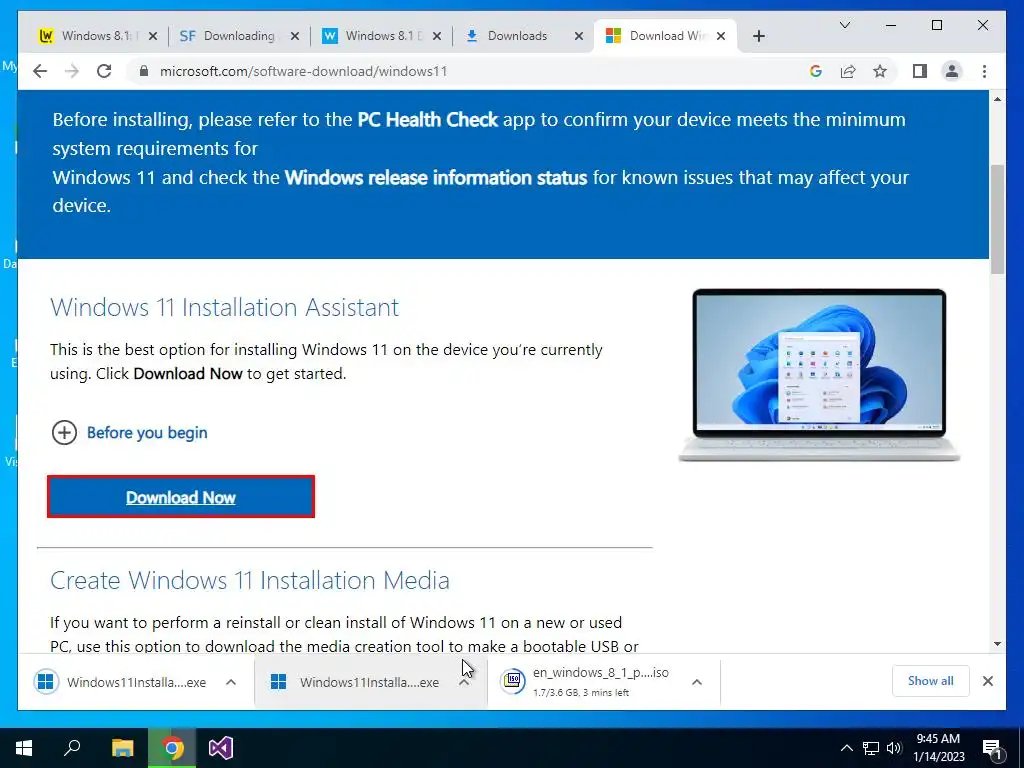
Task: Open Windows release information status link
Action: point(436,177)
